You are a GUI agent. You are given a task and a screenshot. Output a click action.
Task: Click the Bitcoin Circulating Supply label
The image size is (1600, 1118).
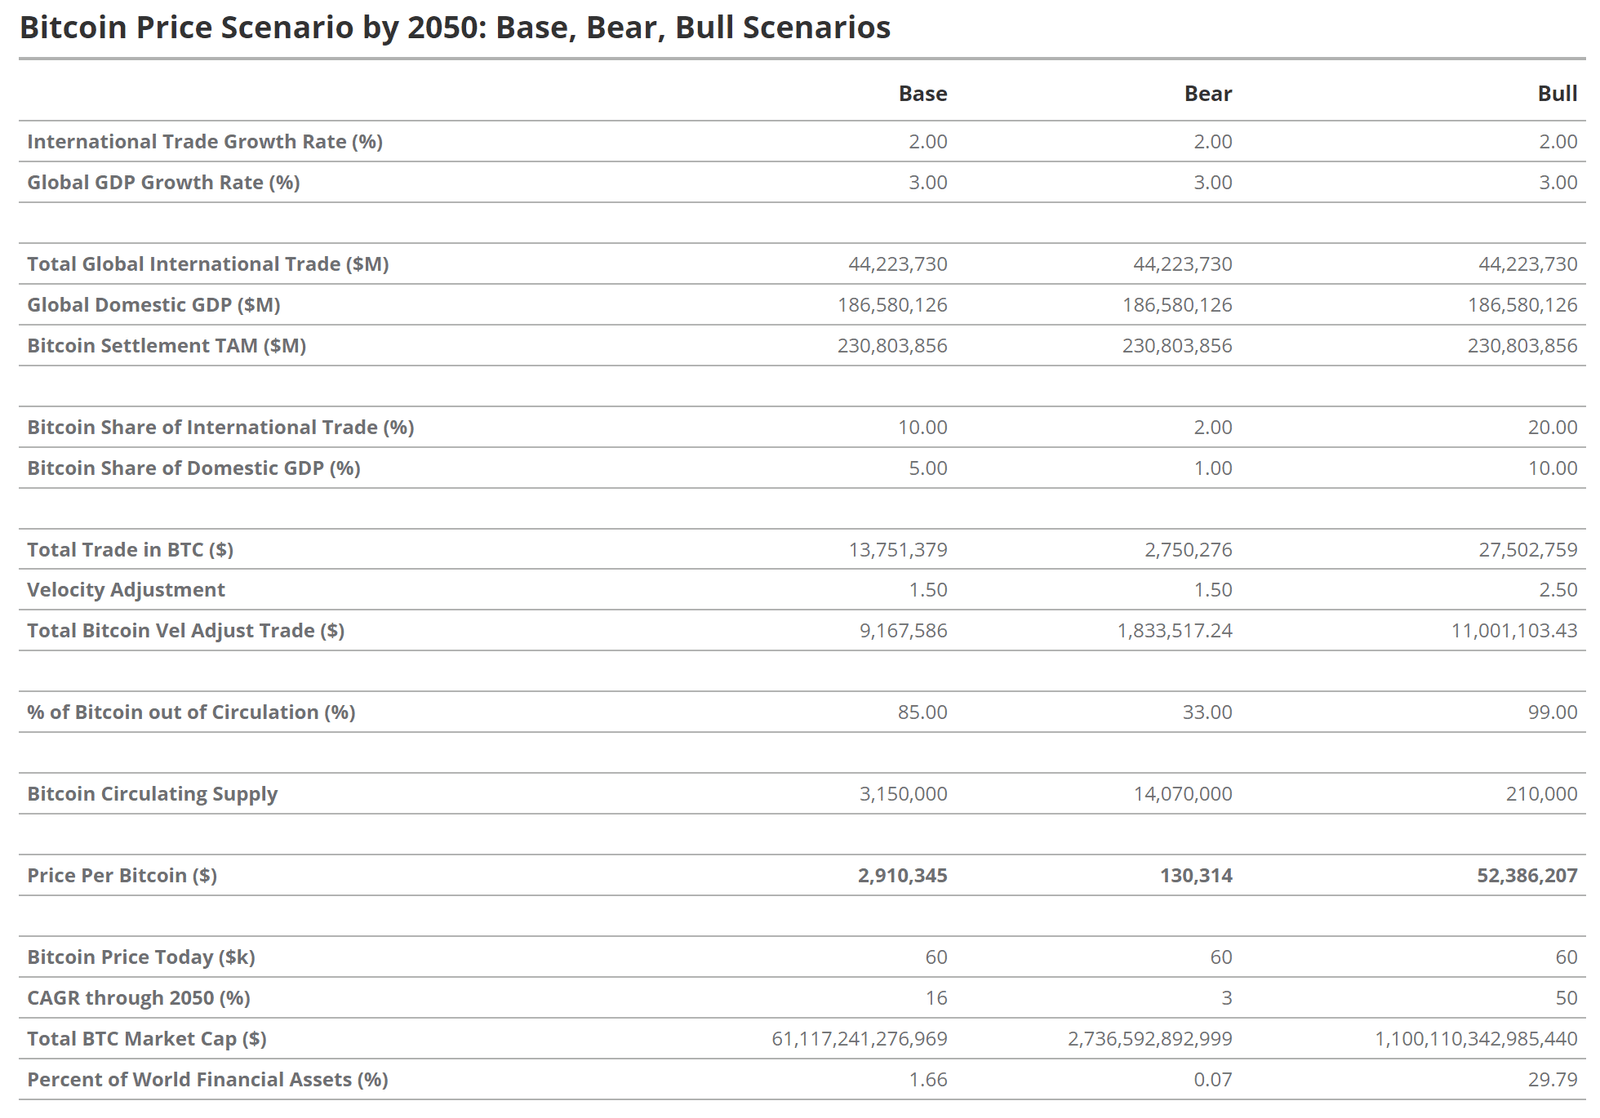click(x=152, y=794)
